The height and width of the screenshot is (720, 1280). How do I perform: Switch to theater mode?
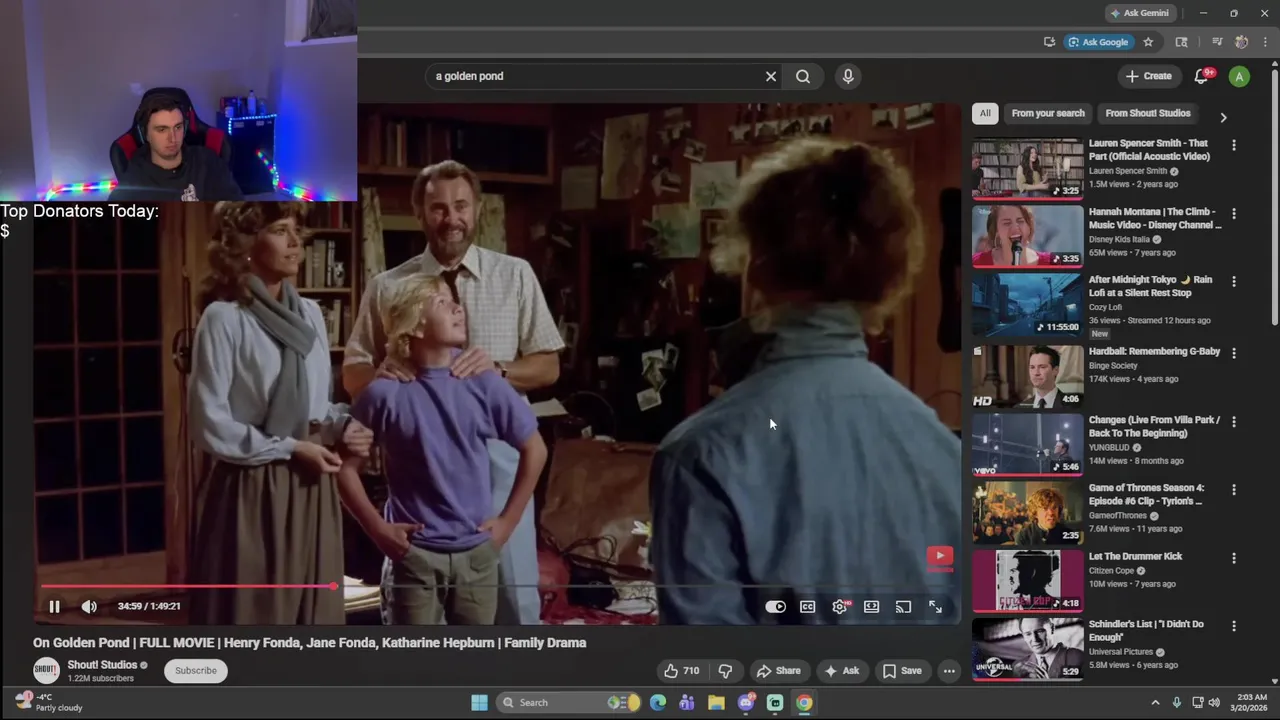click(871, 606)
